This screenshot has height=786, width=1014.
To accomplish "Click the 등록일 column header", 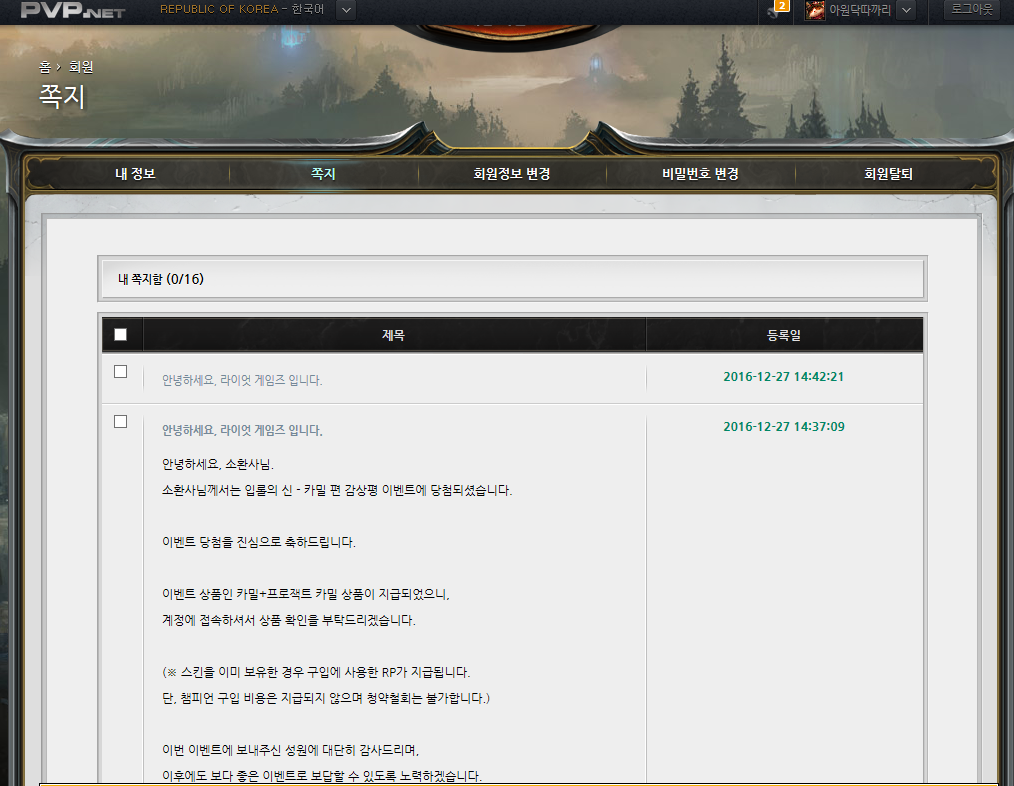I will coord(784,335).
